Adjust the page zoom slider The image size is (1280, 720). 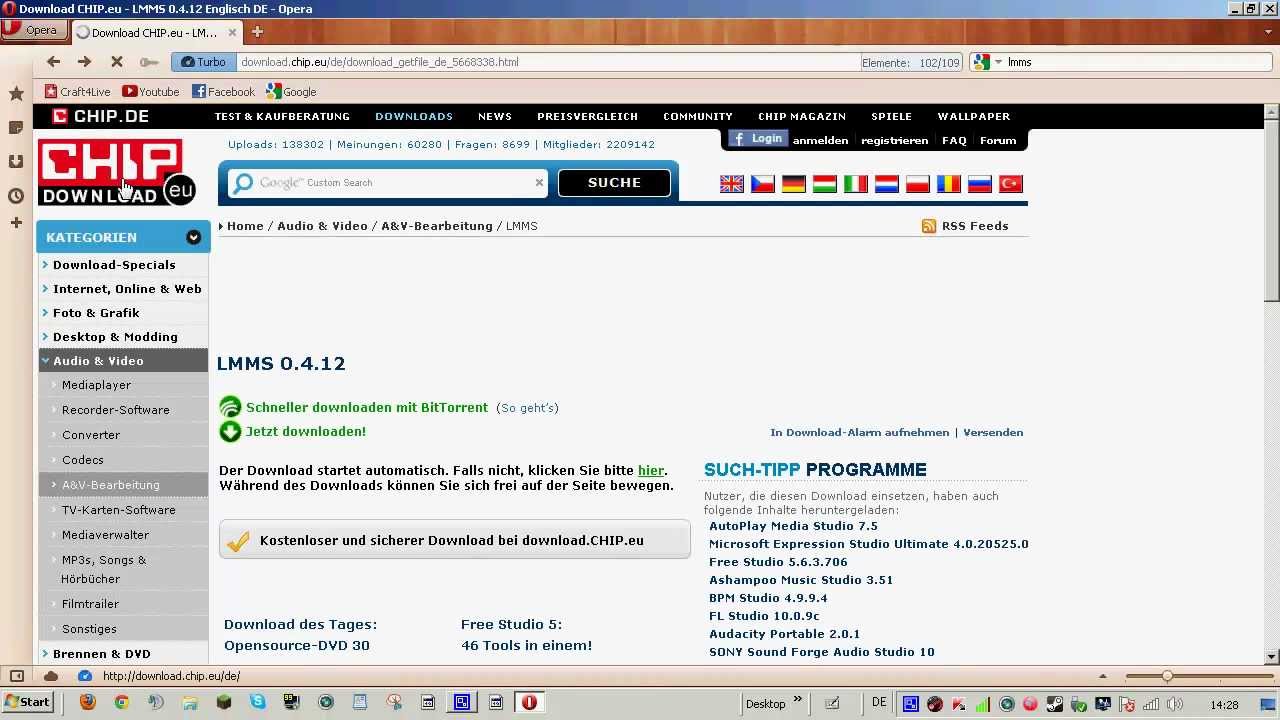(x=1167, y=676)
